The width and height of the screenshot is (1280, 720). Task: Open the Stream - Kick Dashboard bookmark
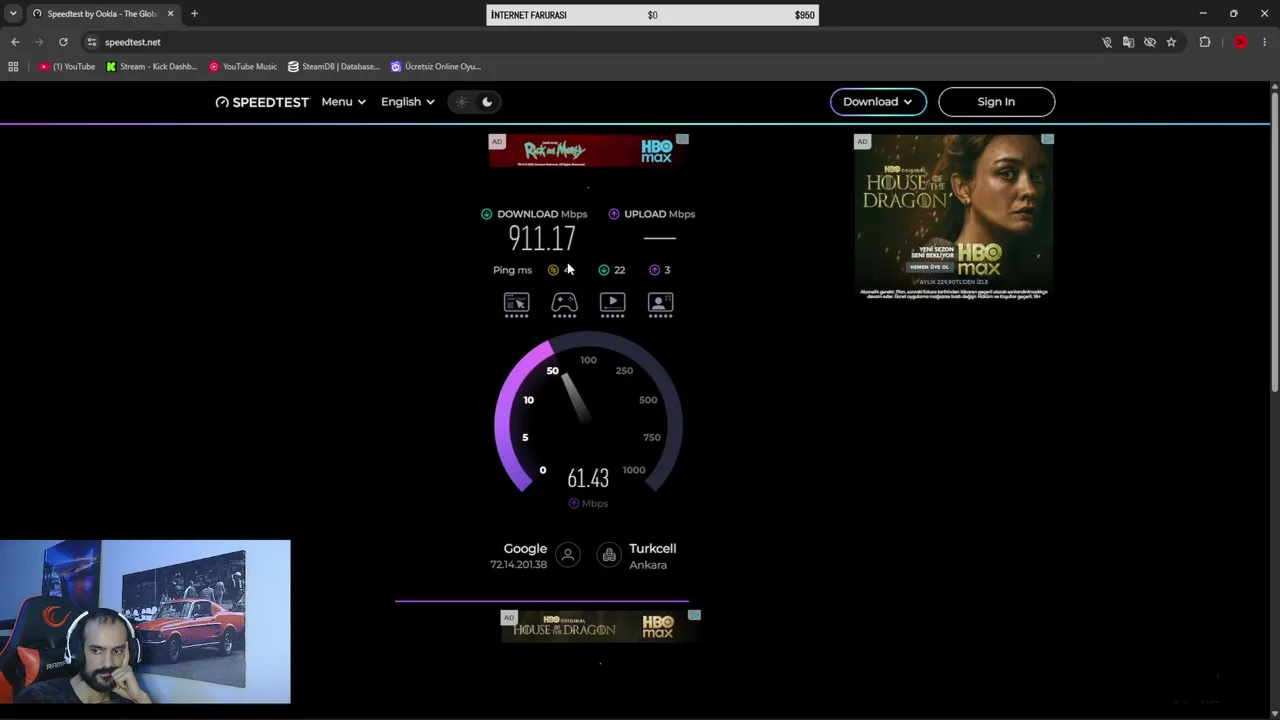point(152,67)
